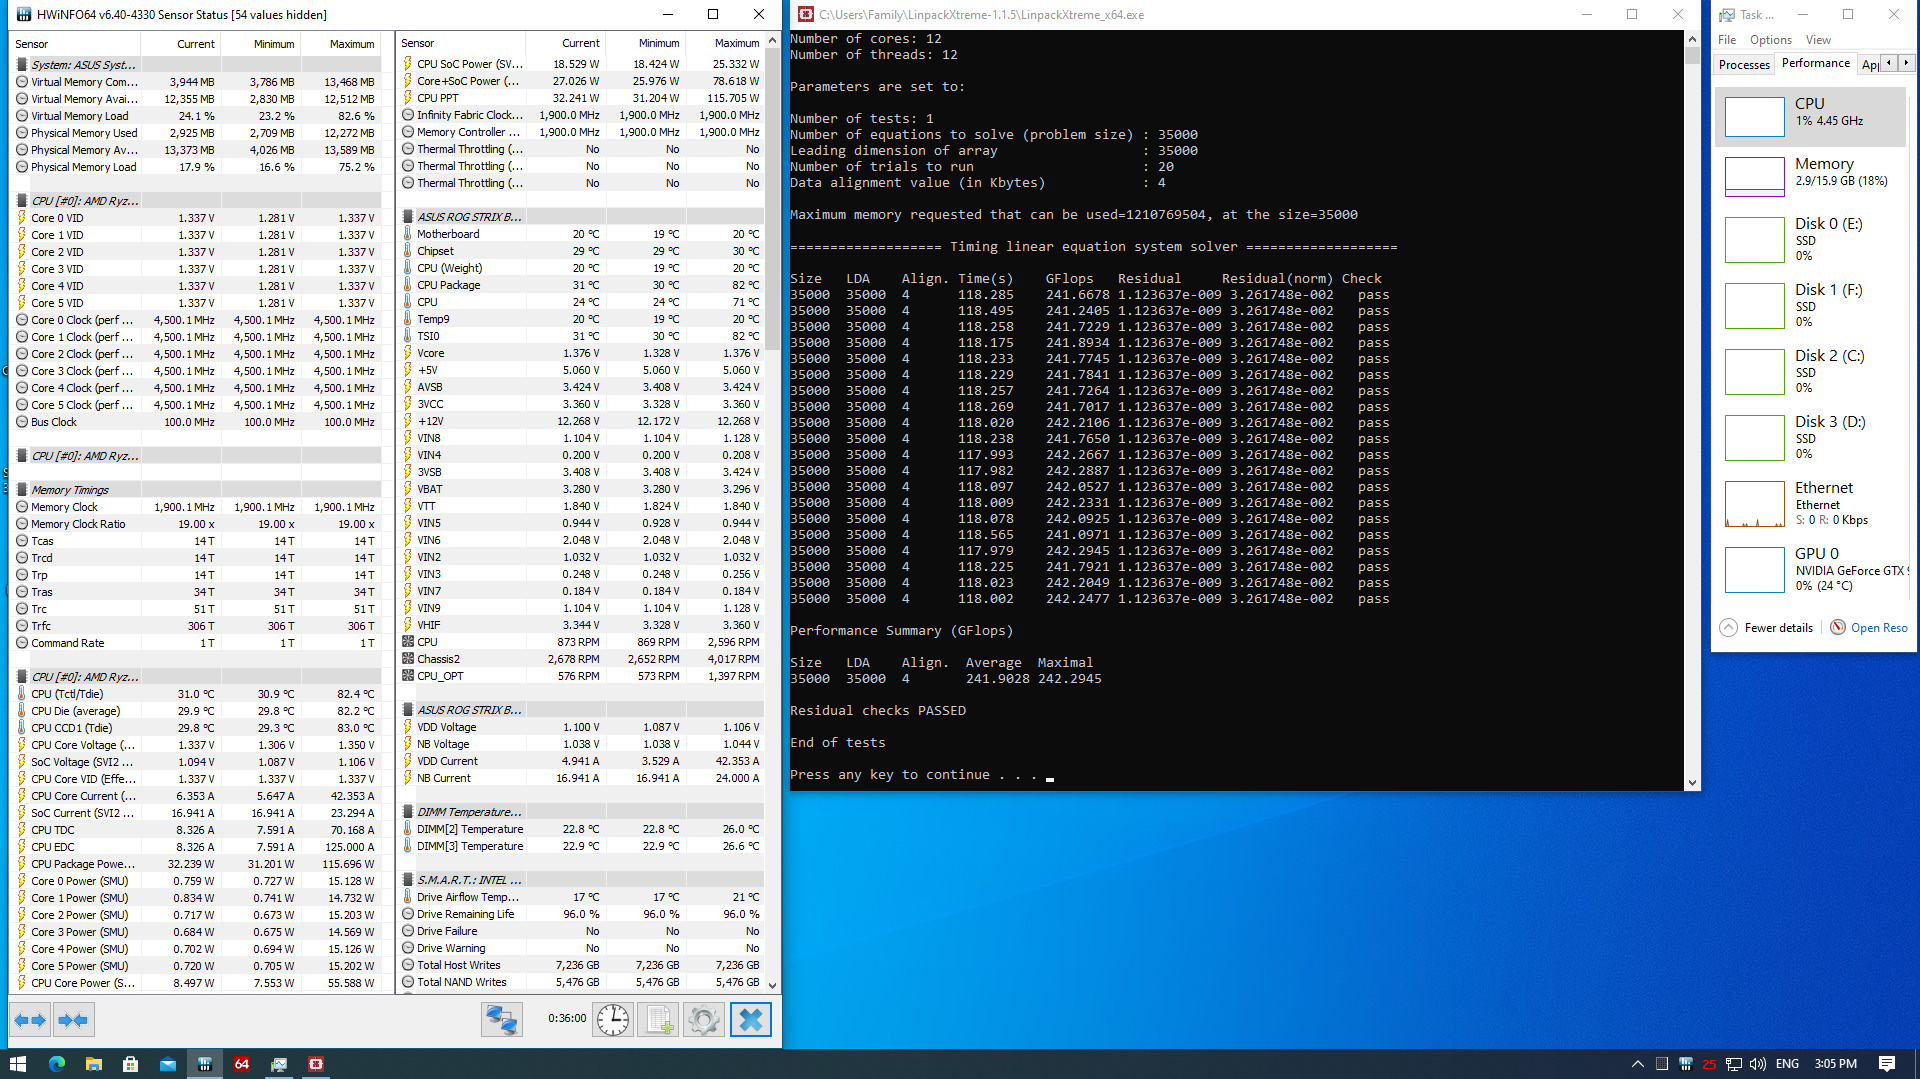Select Task Manager Performance tab
This screenshot has height=1079, width=1920.
tap(1815, 63)
